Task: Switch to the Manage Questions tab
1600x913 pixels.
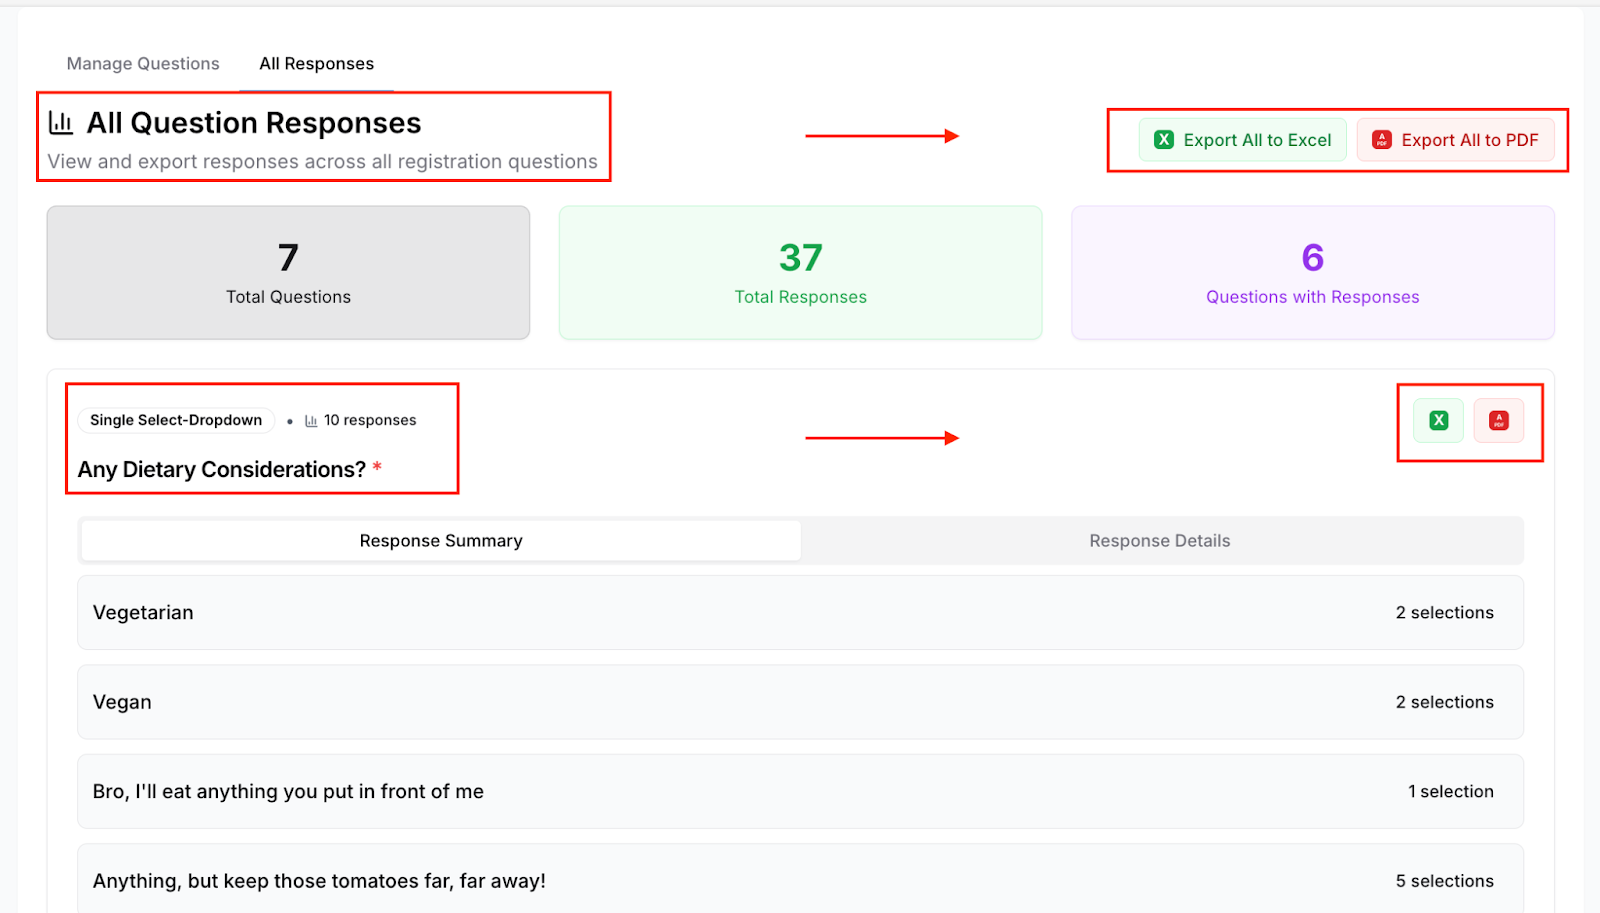Action: coord(143,64)
